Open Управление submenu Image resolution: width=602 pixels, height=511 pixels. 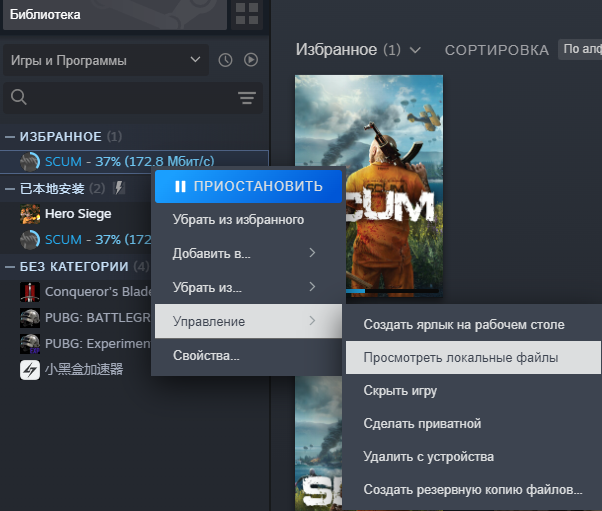(248, 321)
